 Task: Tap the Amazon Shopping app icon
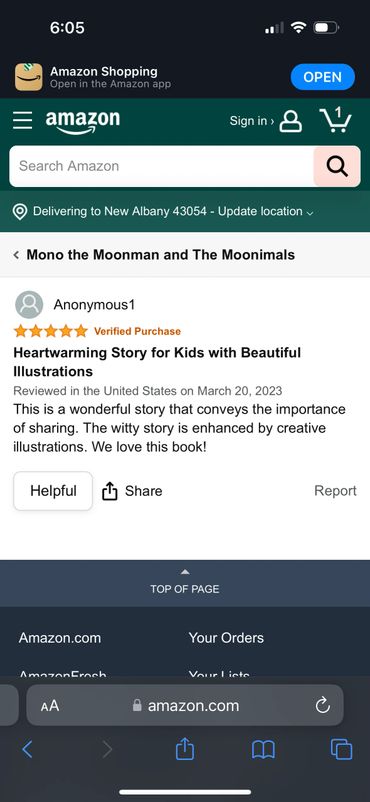tap(29, 77)
